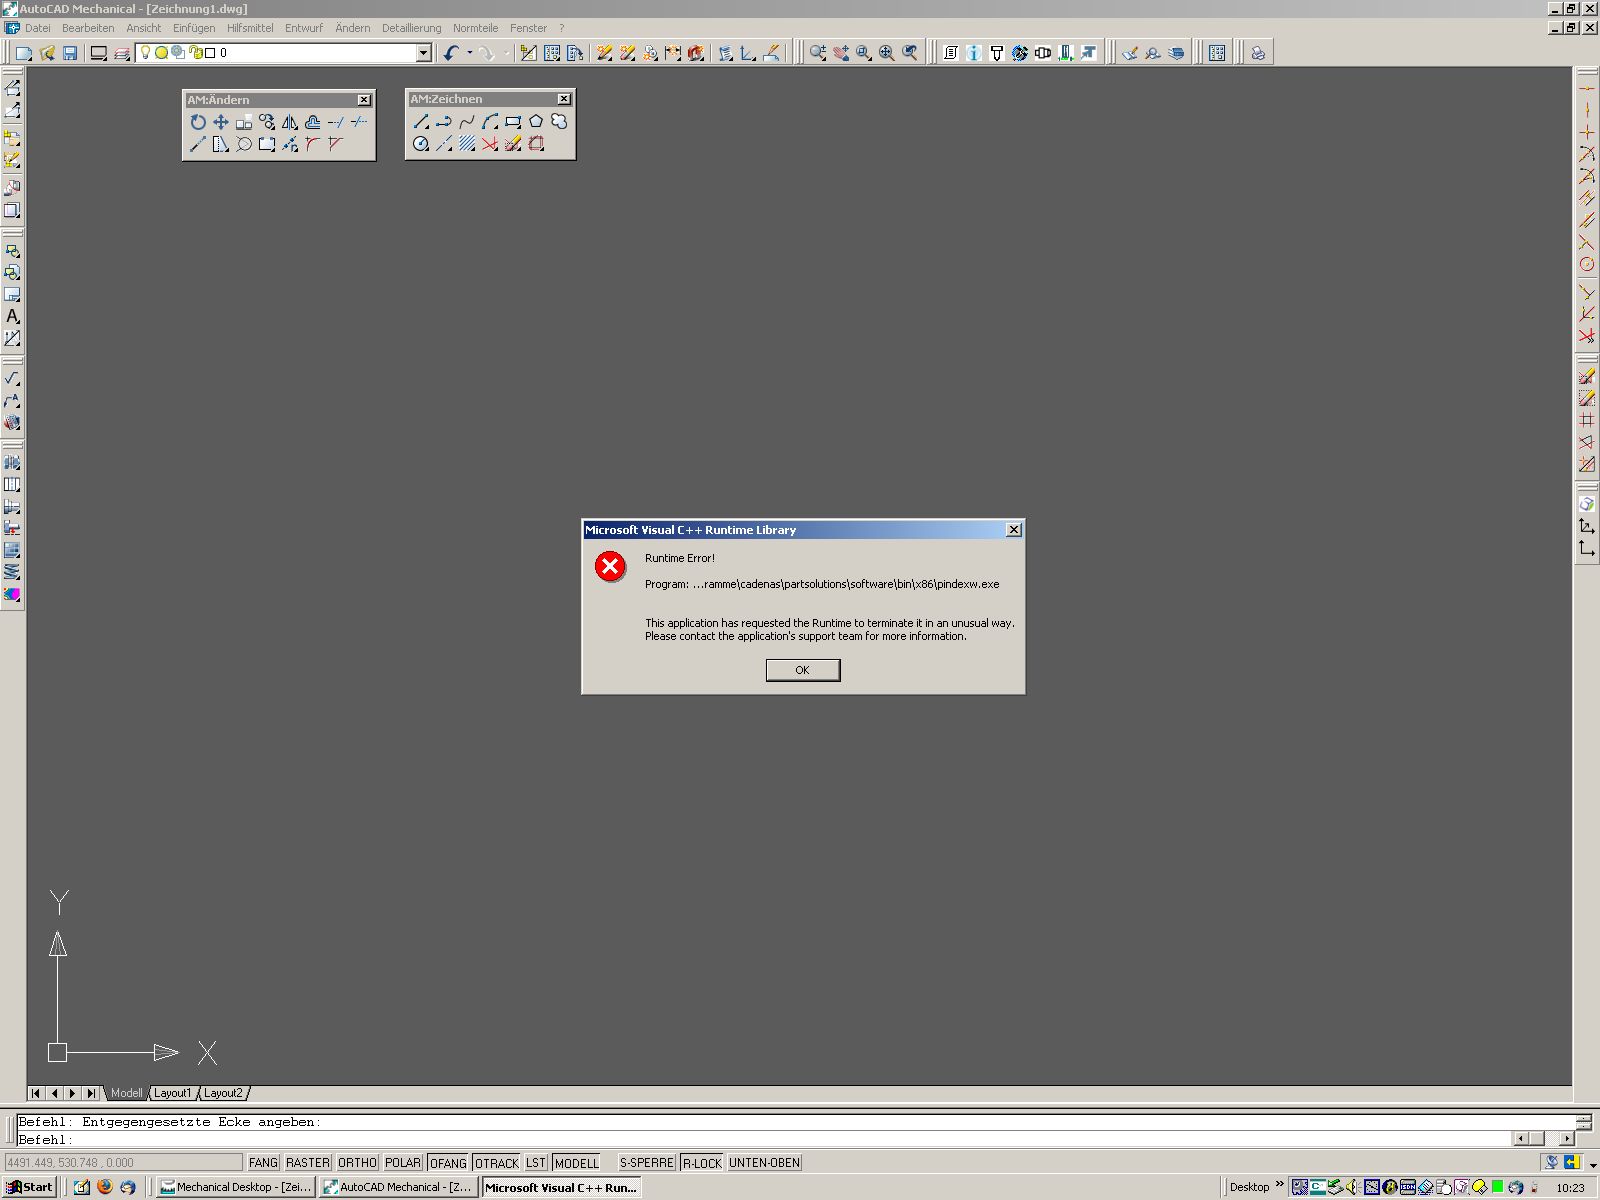Open the Start menu
Screen dimensions: 1600x1200
click(x=30, y=1187)
